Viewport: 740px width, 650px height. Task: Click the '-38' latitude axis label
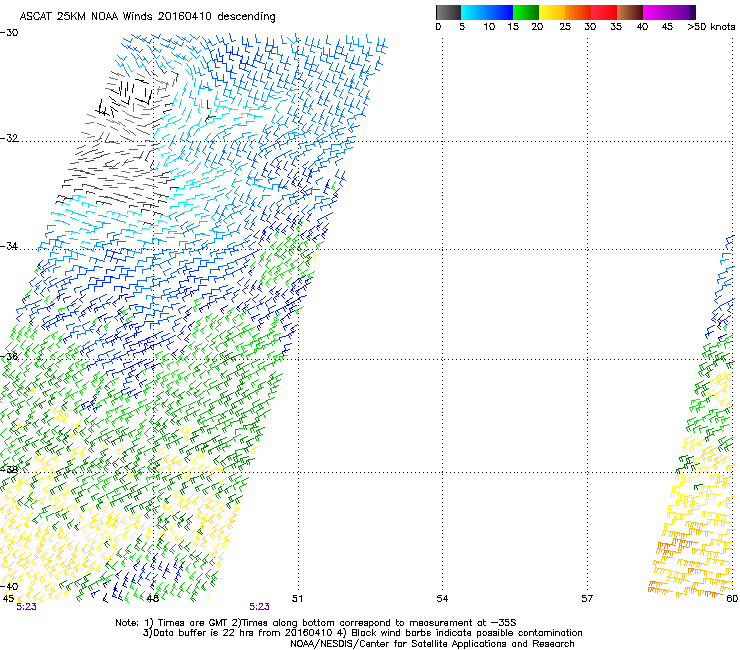[9, 470]
